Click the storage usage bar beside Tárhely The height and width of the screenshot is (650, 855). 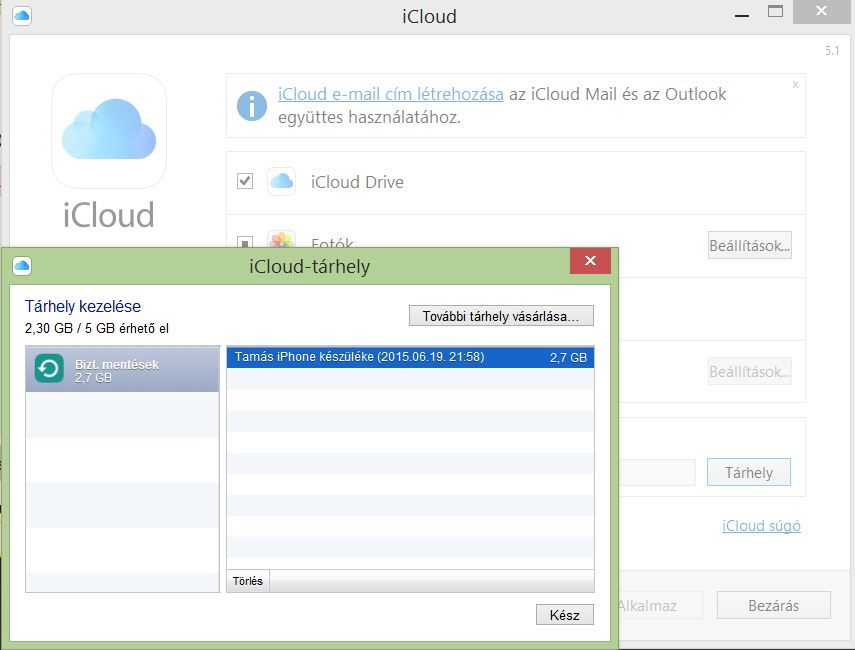658,472
